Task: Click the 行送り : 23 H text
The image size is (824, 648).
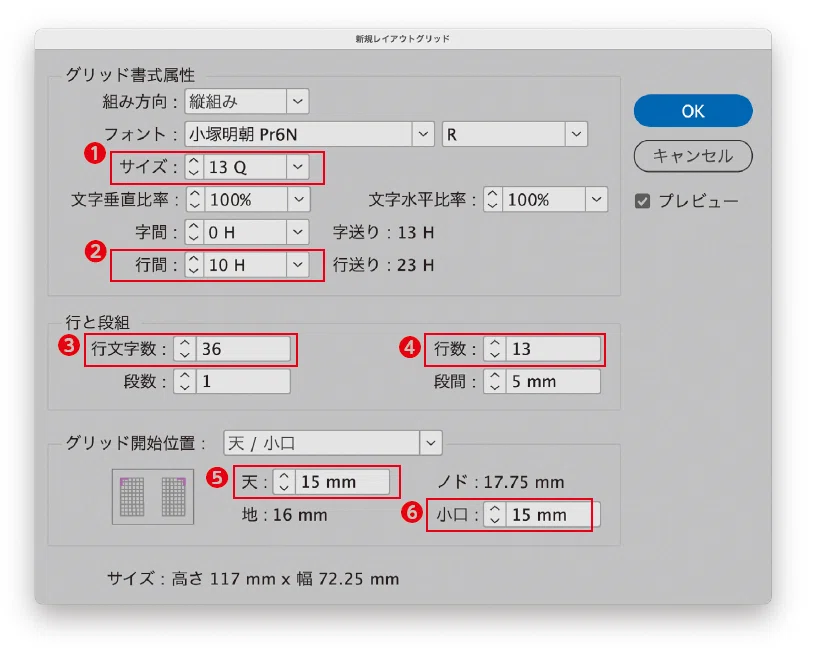Action: pyautogui.click(x=384, y=265)
